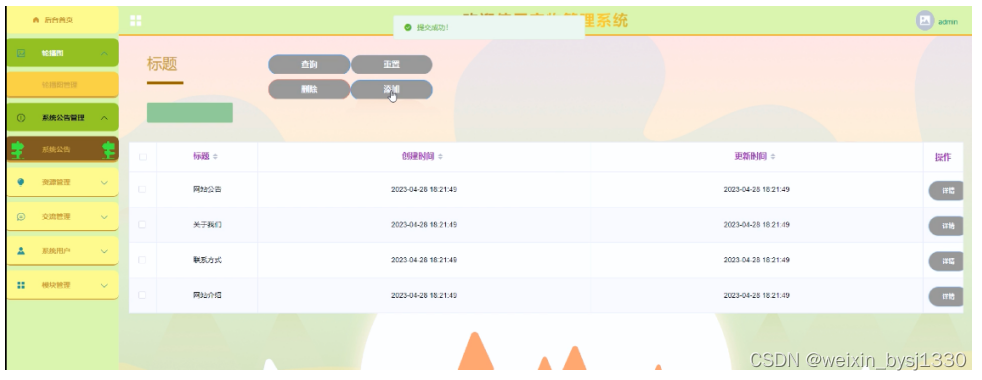Click the 网站公告 title cell

(x=207, y=189)
